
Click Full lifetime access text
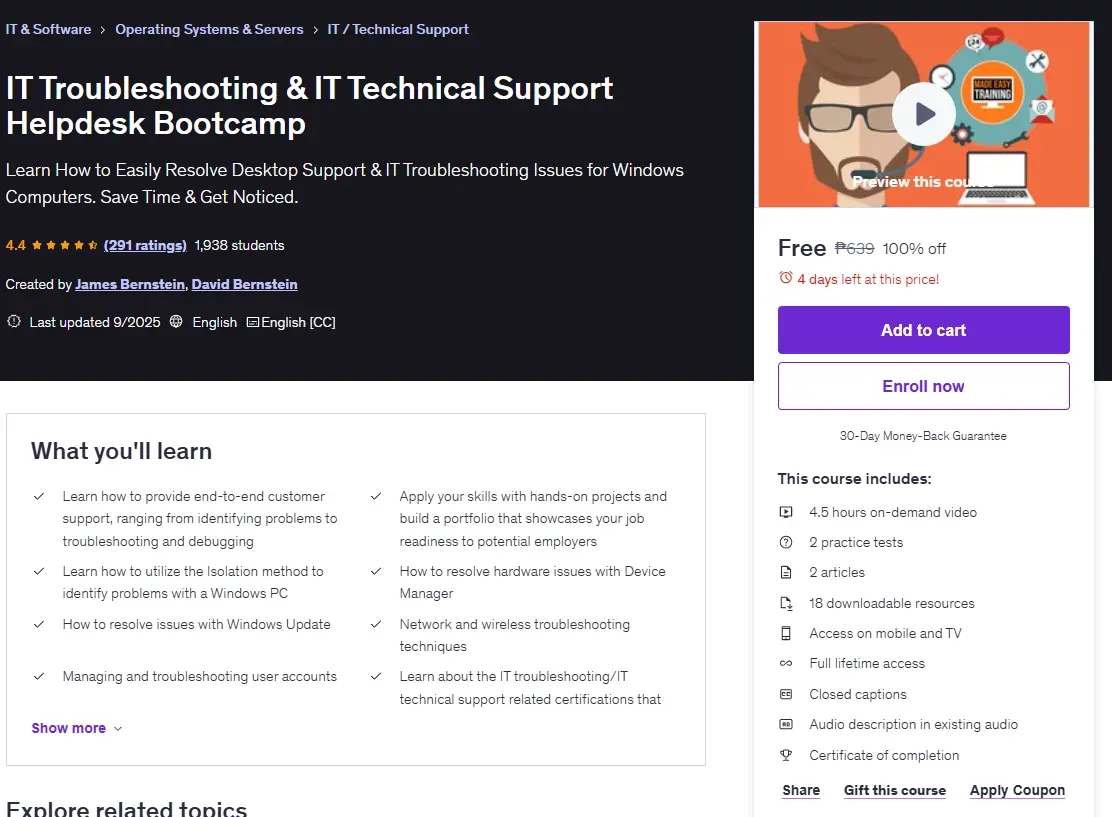click(867, 664)
